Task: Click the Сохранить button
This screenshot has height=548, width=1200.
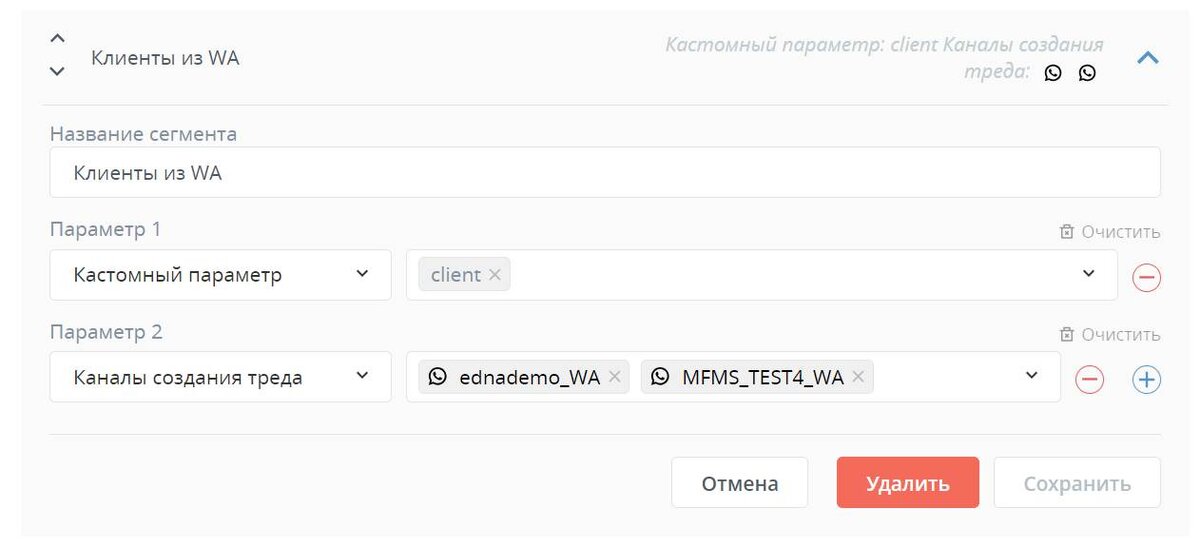Action: pyautogui.click(x=1077, y=483)
